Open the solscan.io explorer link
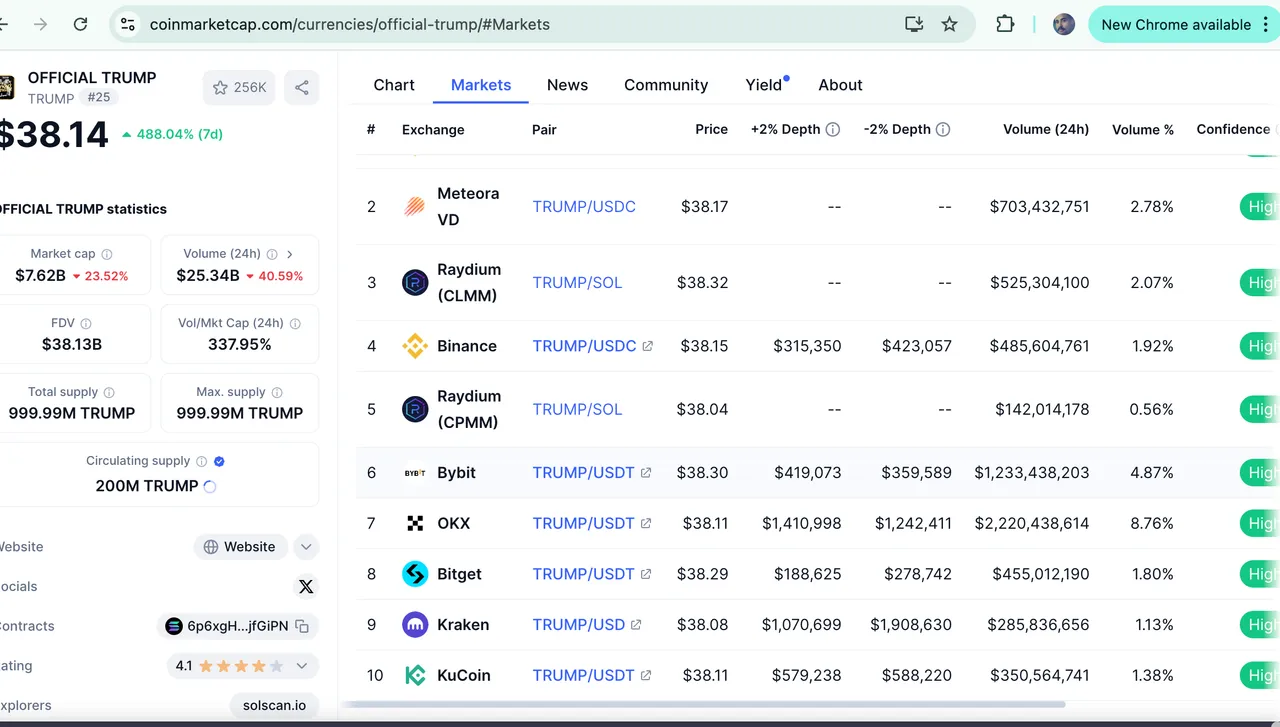Viewport: 1280px width, 727px height. pyautogui.click(x=274, y=705)
